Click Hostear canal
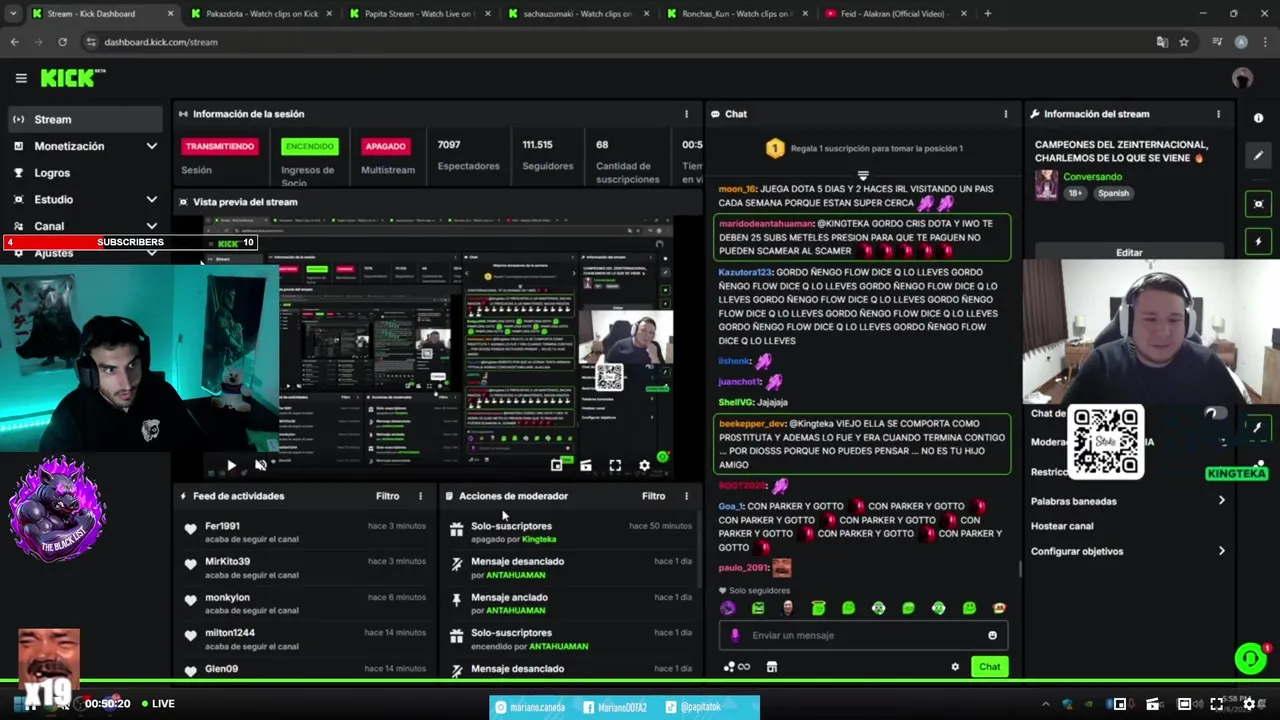The width and height of the screenshot is (1280, 720). [1062, 526]
